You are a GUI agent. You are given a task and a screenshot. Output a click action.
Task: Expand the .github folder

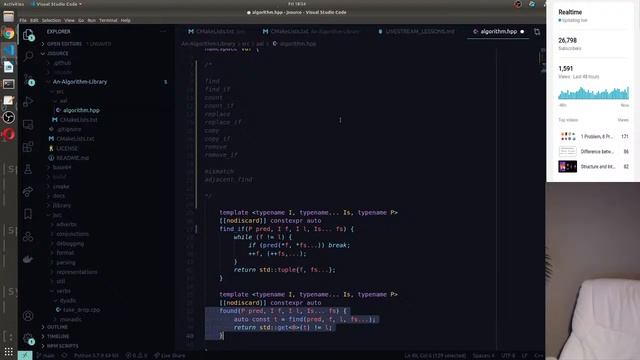click(x=62, y=63)
